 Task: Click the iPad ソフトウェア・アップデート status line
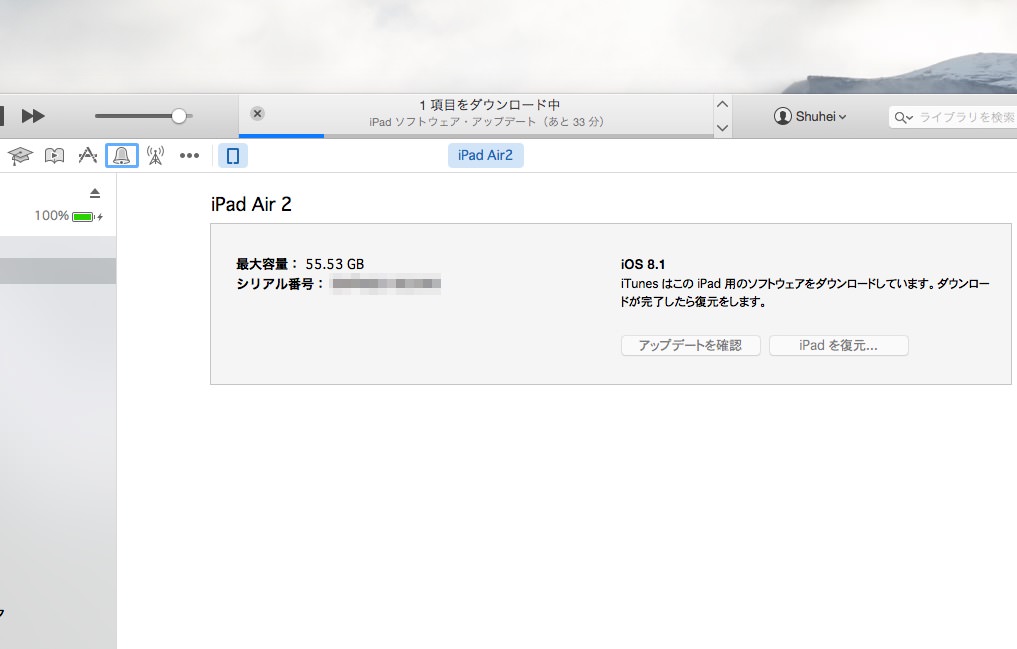(486, 122)
